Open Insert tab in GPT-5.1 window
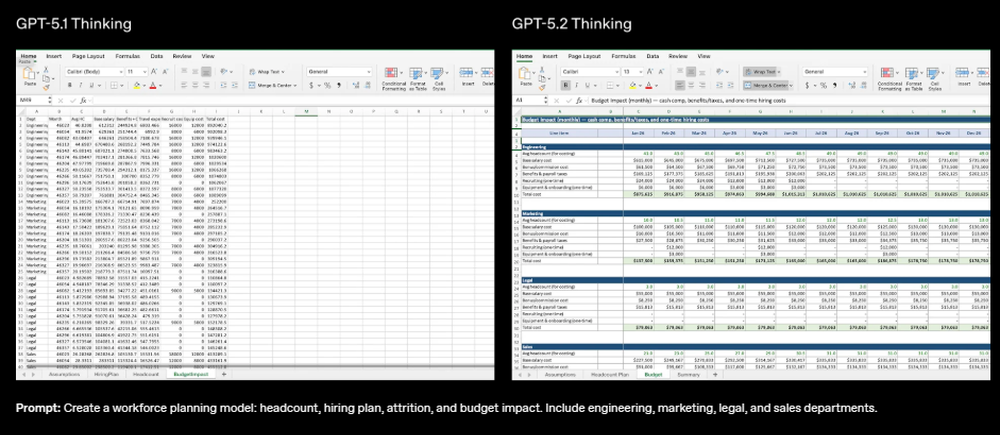 (54, 56)
